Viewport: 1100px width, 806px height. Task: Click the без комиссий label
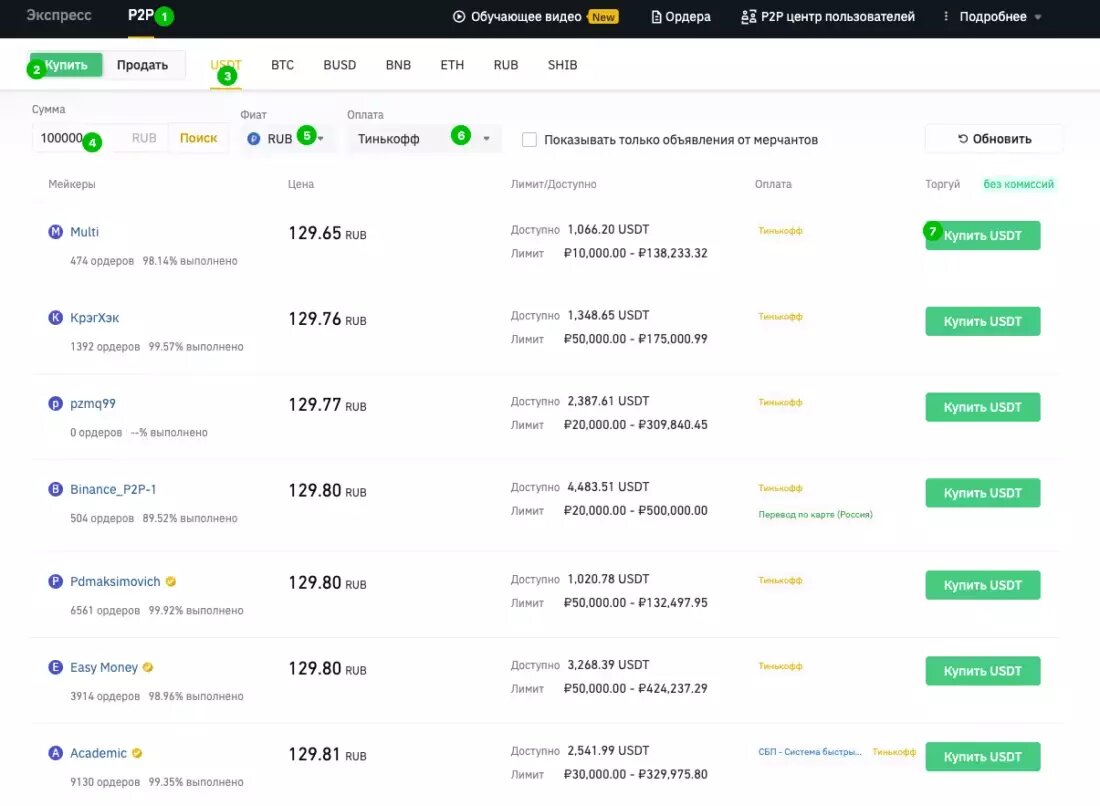click(x=1018, y=184)
